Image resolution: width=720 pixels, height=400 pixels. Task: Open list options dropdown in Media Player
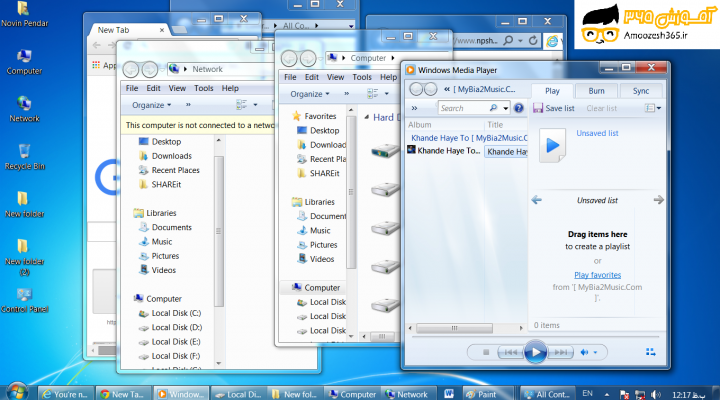[652, 108]
